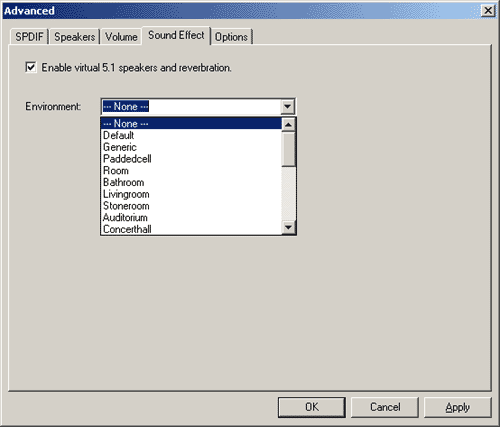This screenshot has height=427, width=500.
Task: Go to the Volume tab
Action: click(x=121, y=37)
